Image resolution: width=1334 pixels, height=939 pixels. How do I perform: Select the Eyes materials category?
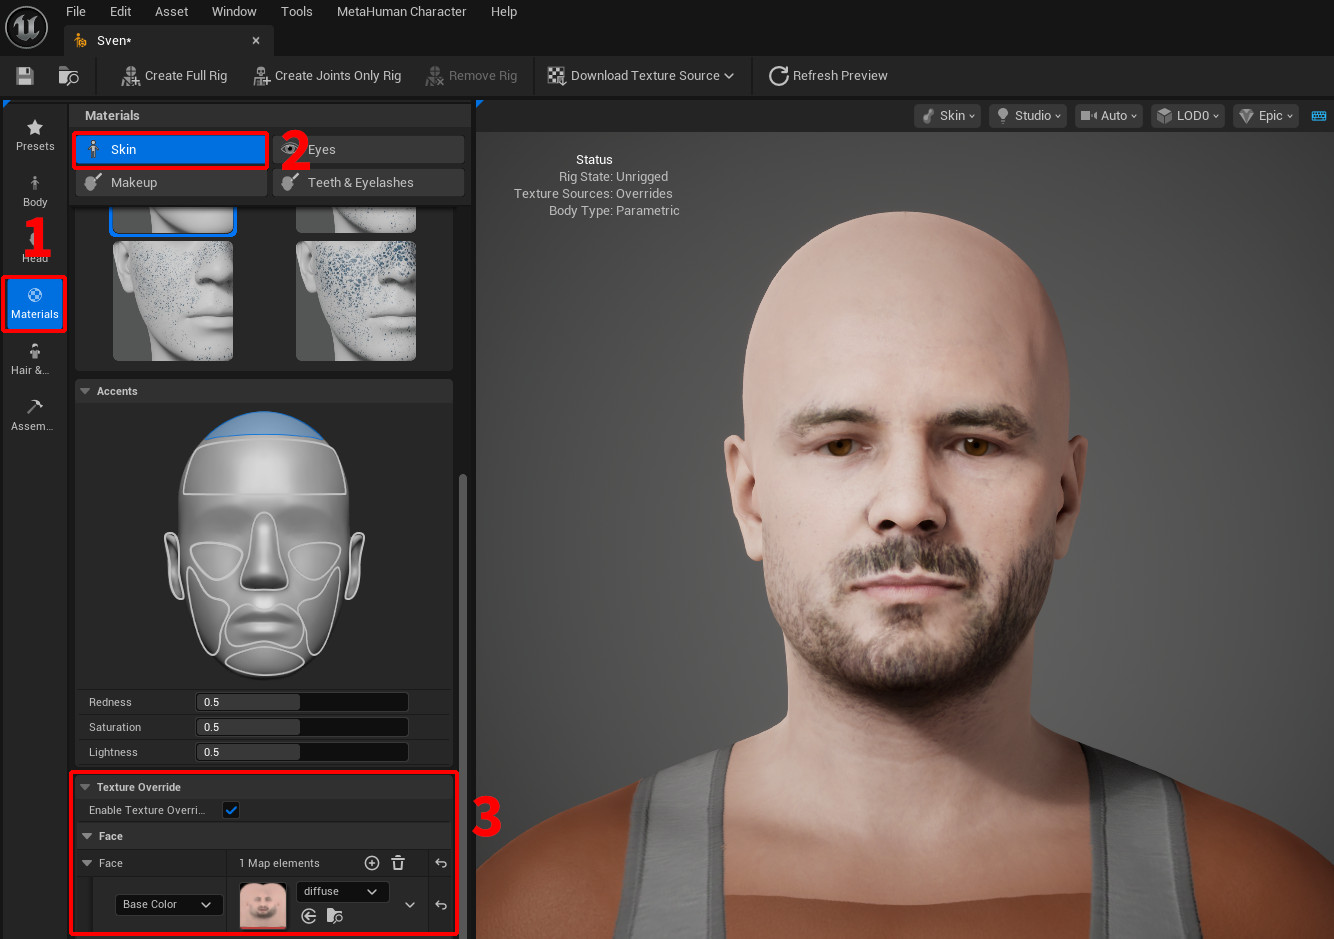point(368,150)
